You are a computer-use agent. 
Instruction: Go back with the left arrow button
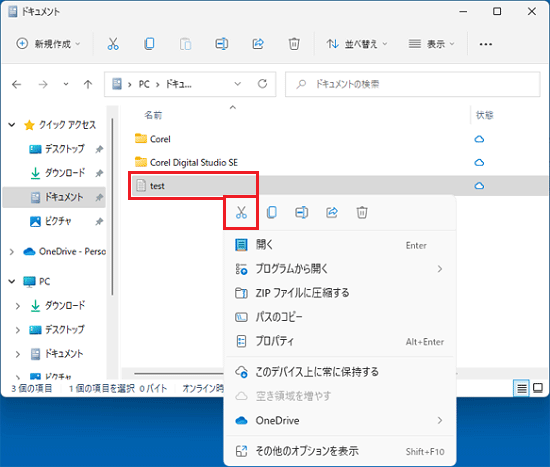[16, 84]
